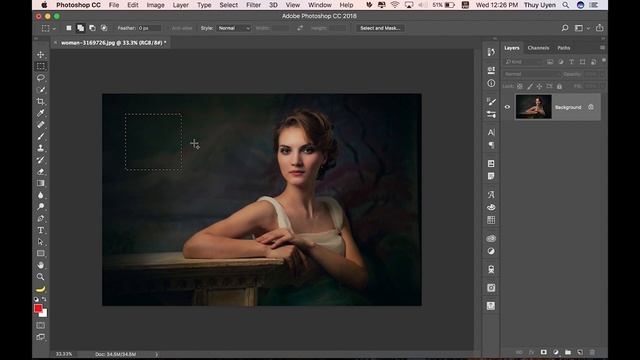Image resolution: width=640 pixels, height=360 pixels.
Task: Open the layer filter Kind dropdown
Action: [523, 62]
